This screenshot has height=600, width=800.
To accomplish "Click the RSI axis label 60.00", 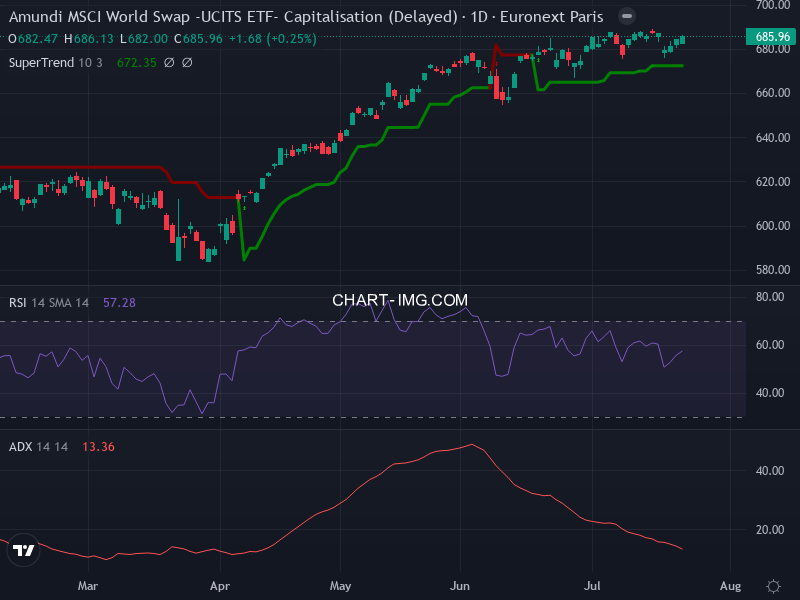I will point(770,345).
